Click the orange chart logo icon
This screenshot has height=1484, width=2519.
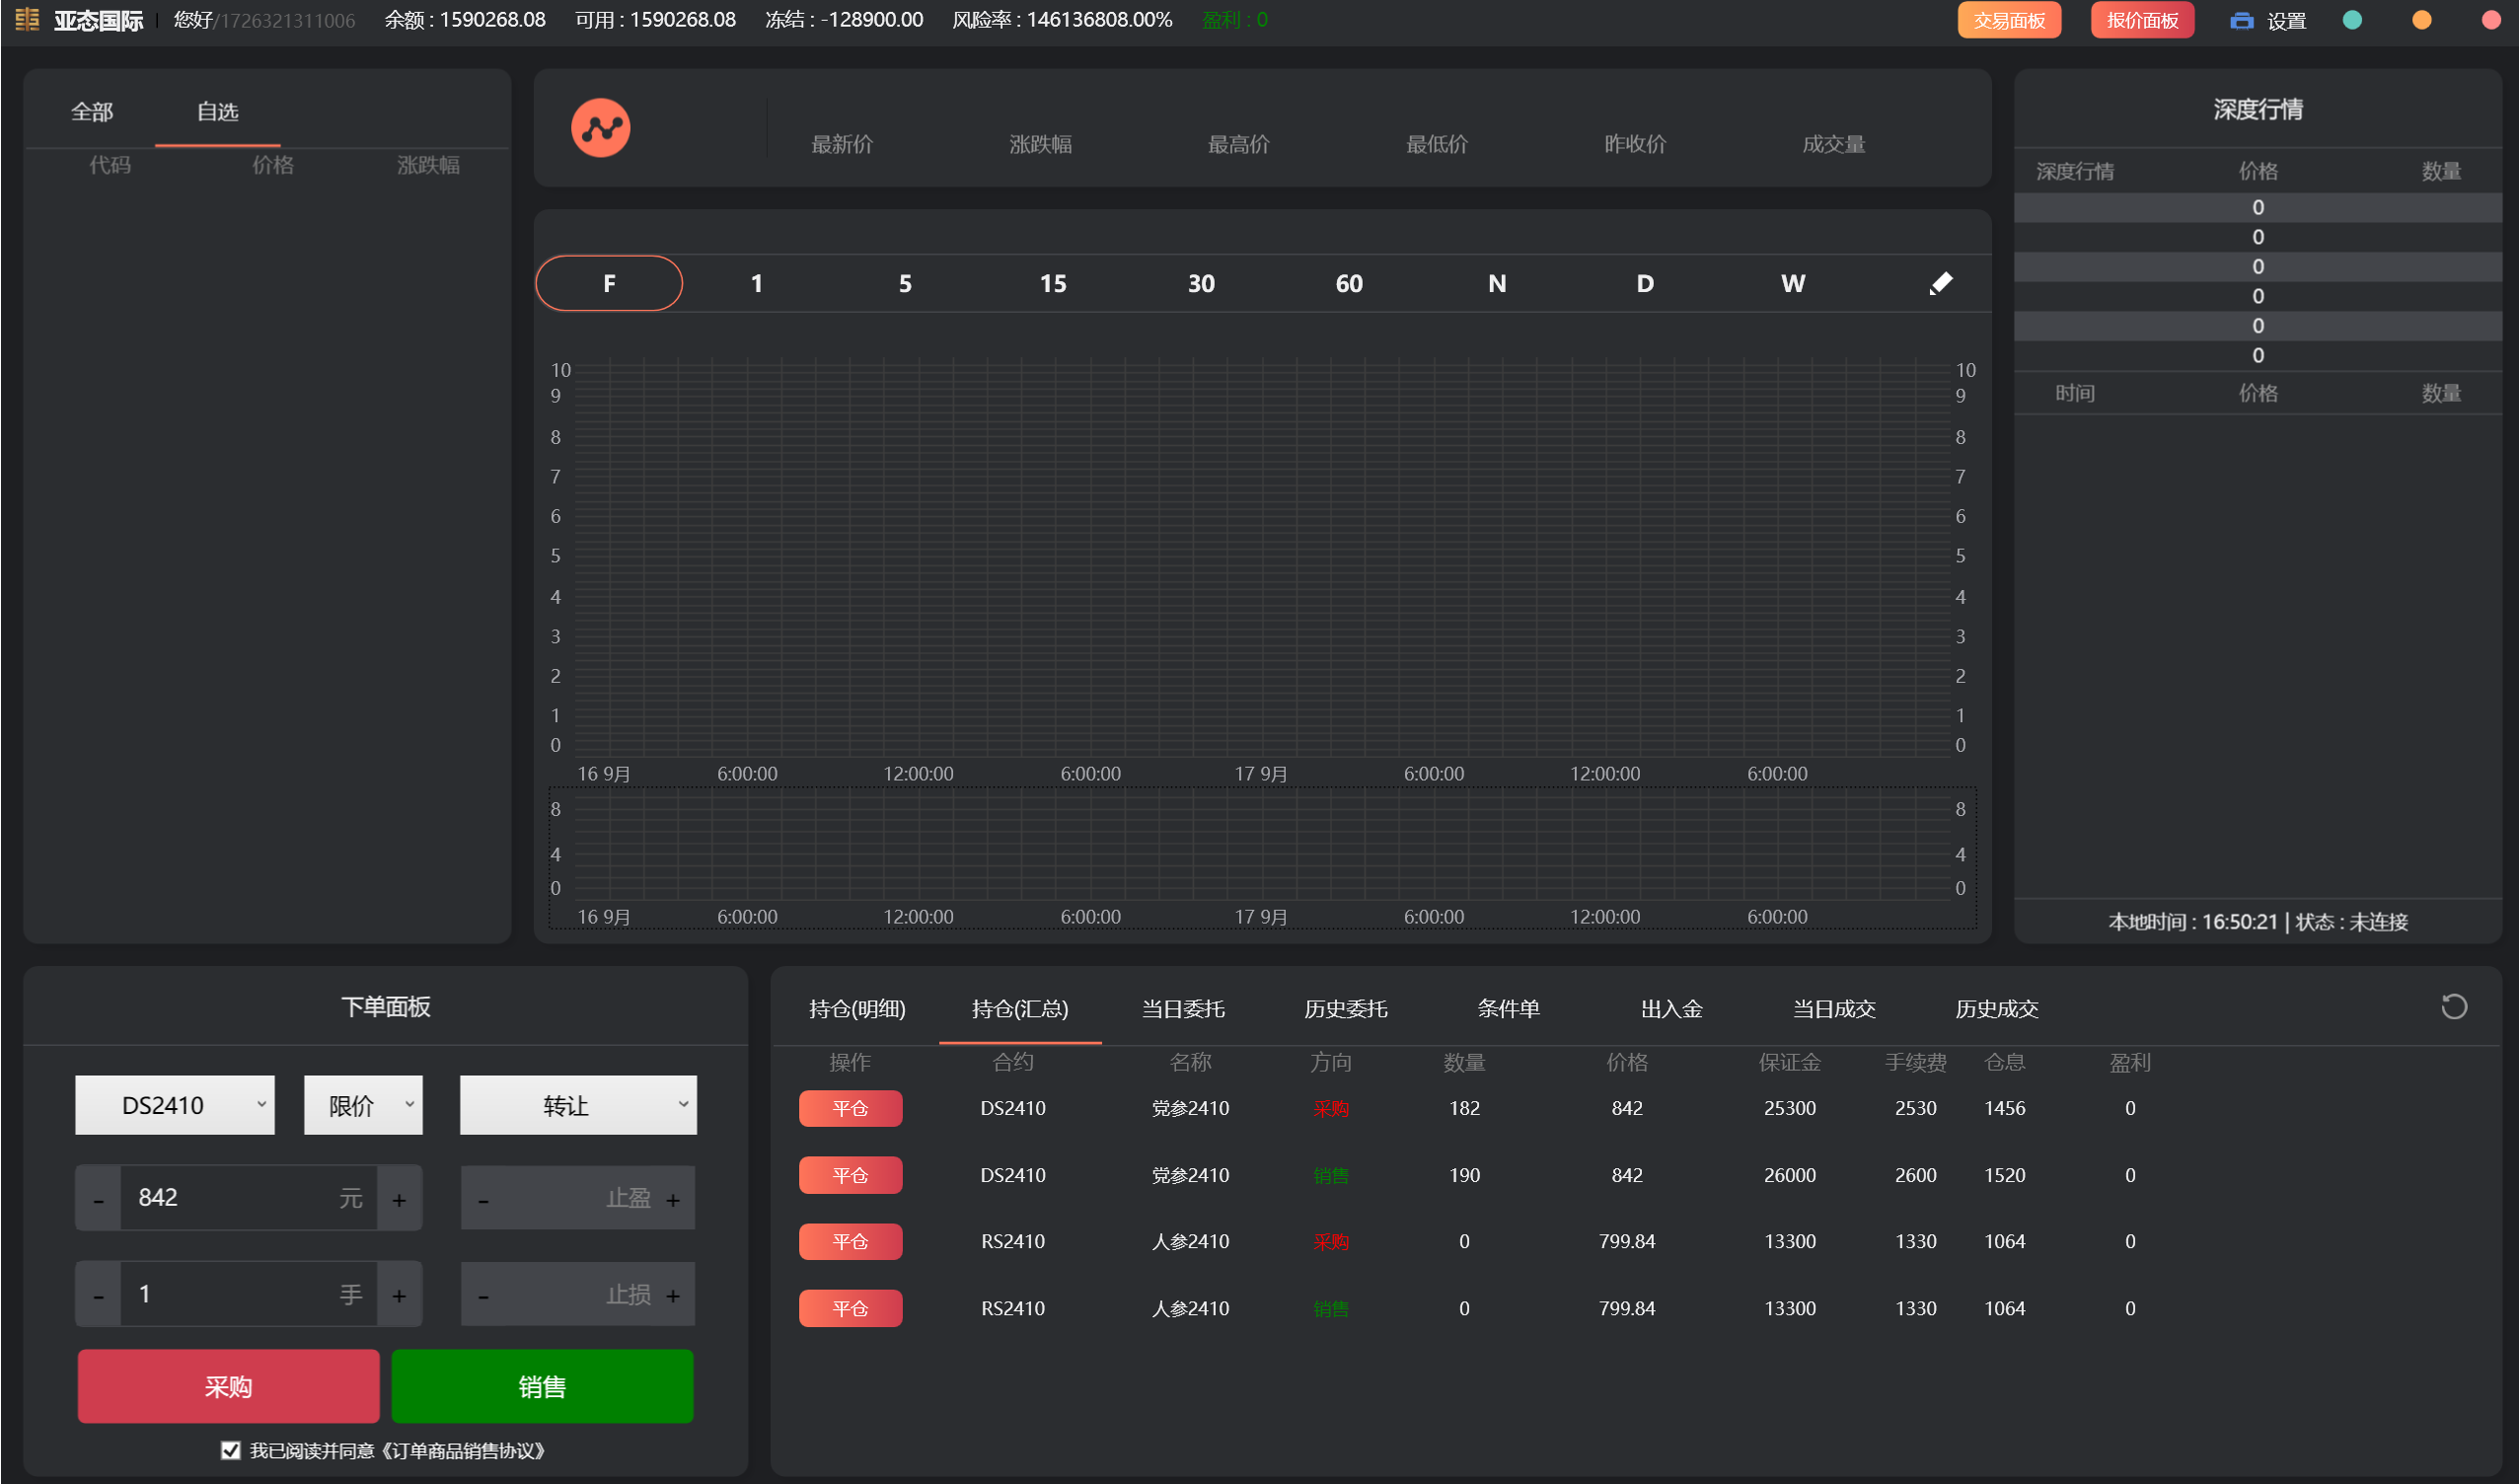tap(600, 128)
